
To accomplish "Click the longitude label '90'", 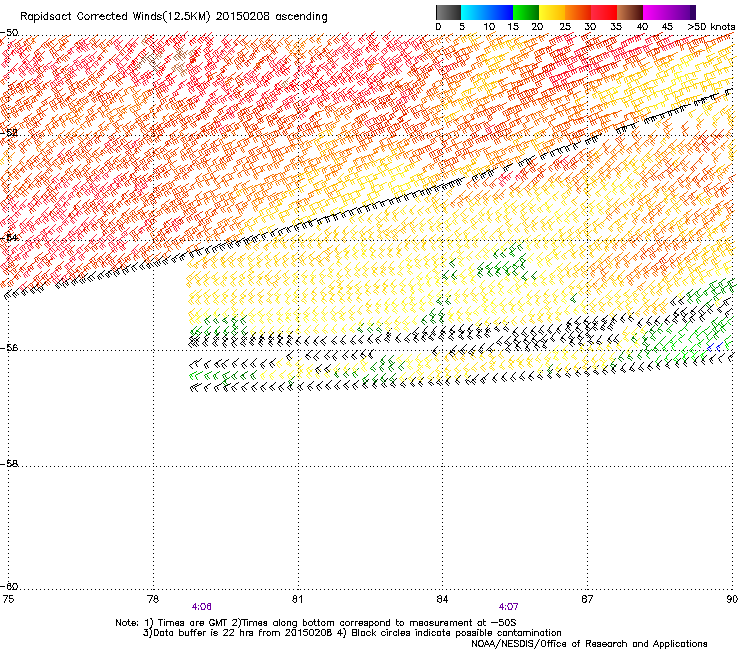I will click(732, 599).
